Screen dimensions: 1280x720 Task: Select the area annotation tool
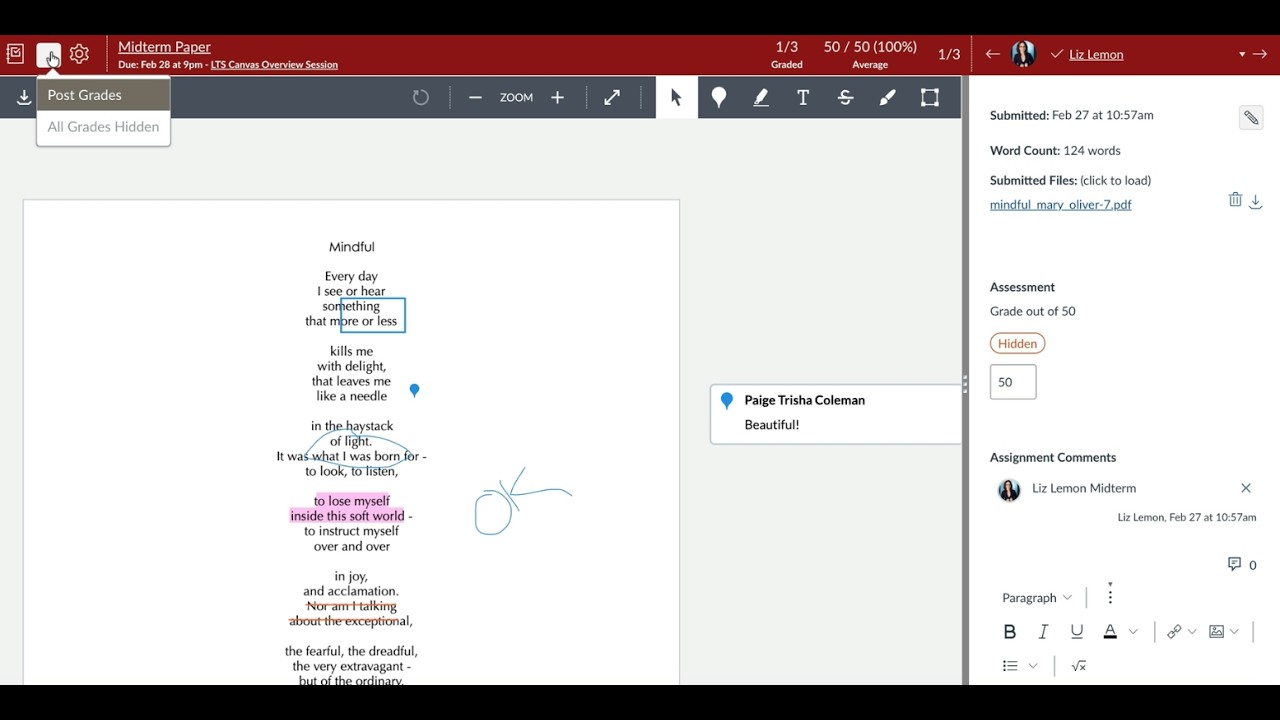[x=930, y=97]
